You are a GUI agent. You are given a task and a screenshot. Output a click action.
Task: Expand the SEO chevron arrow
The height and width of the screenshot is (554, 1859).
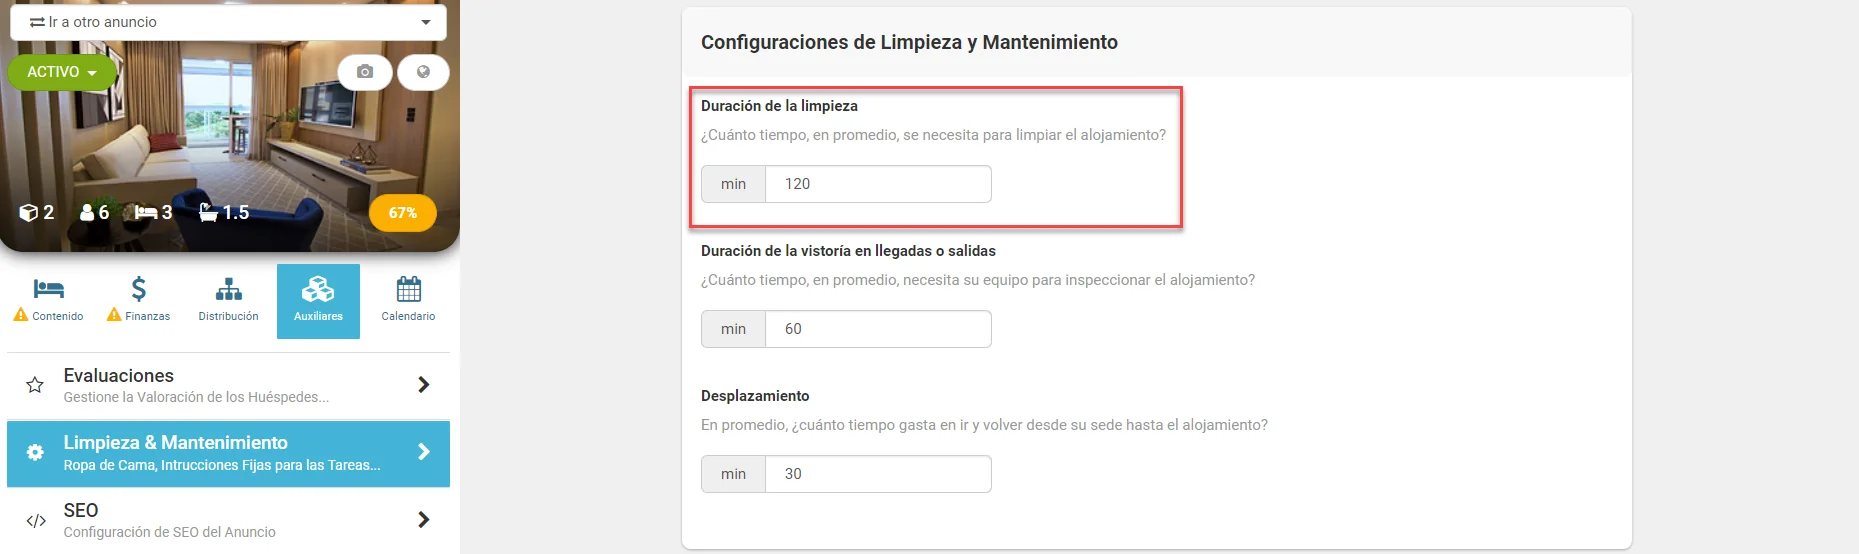[424, 520]
